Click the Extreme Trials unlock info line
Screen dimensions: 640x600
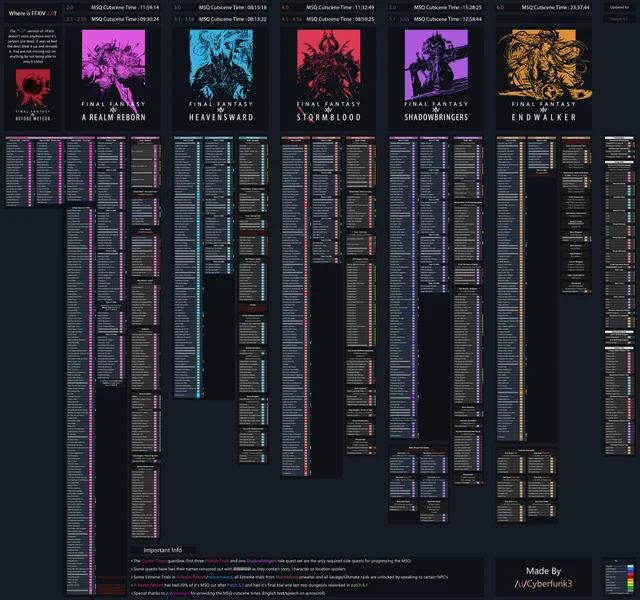click(x=291, y=577)
